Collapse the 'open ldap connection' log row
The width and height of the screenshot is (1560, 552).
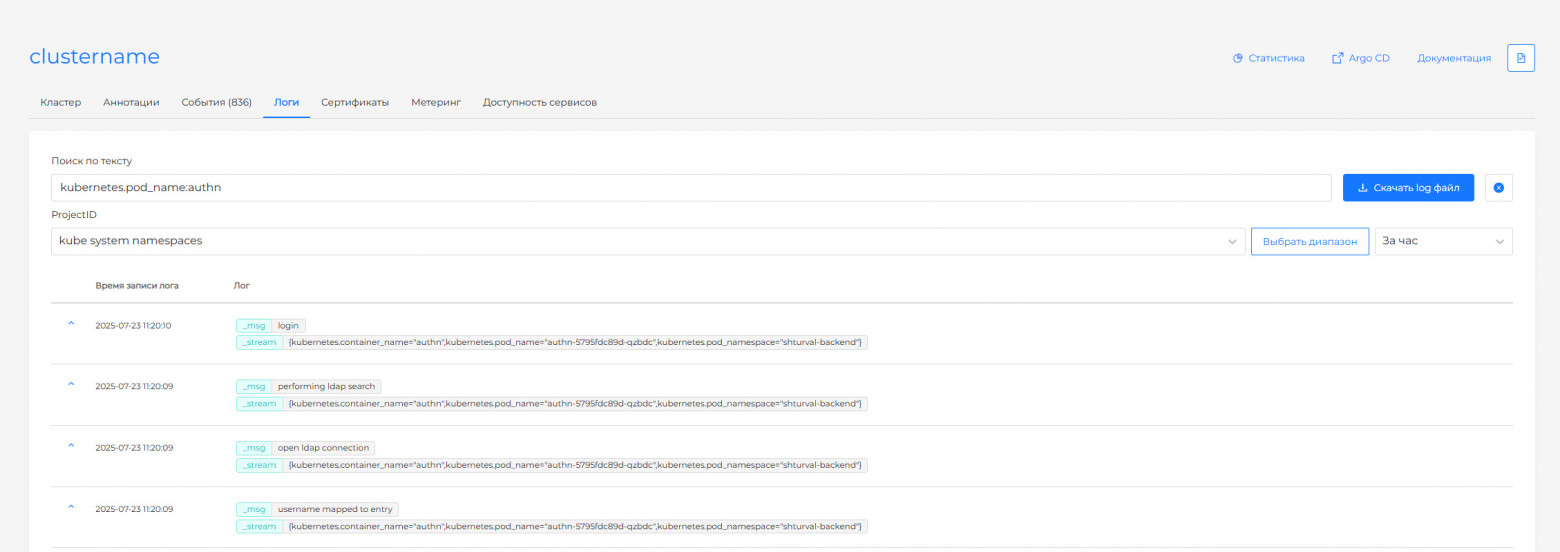[71, 446]
